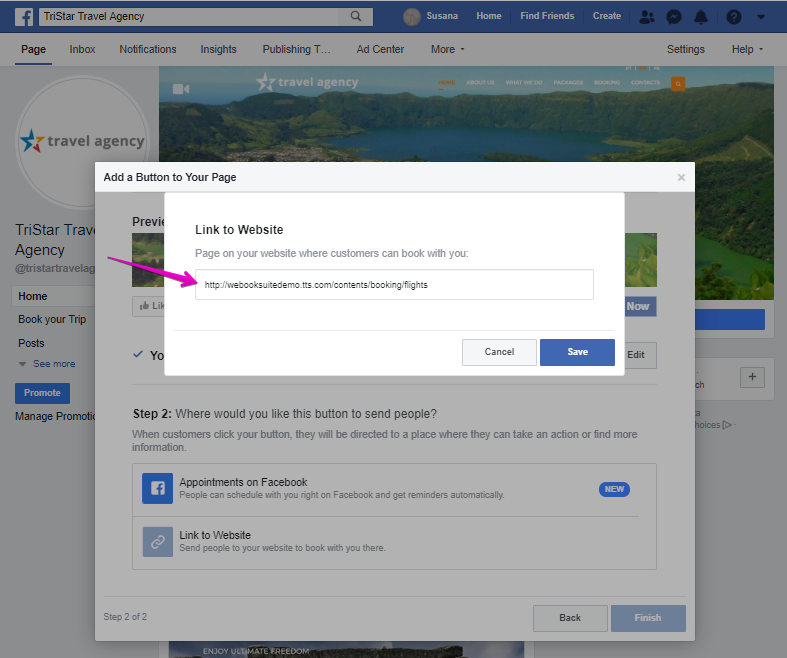Viewport: 787px width, 658px height.
Task: Open the Messenger icon
Action: point(674,17)
